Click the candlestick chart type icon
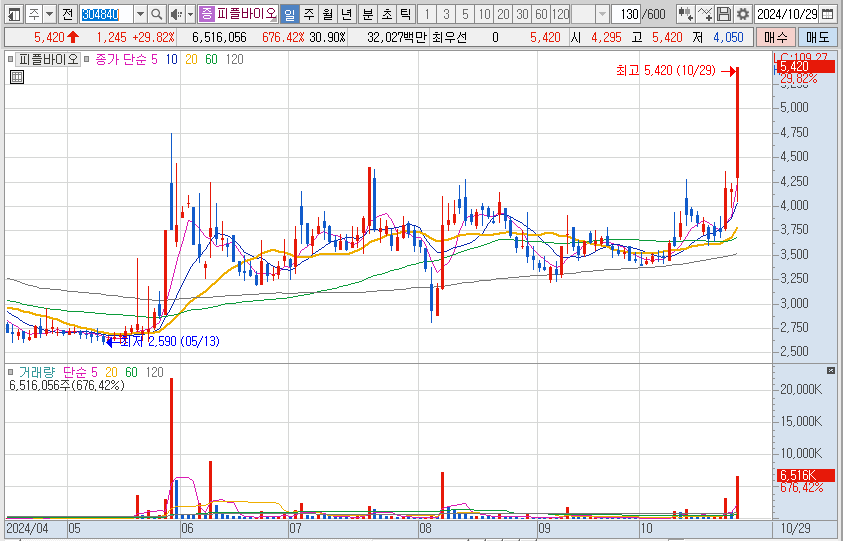 (685, 14)
